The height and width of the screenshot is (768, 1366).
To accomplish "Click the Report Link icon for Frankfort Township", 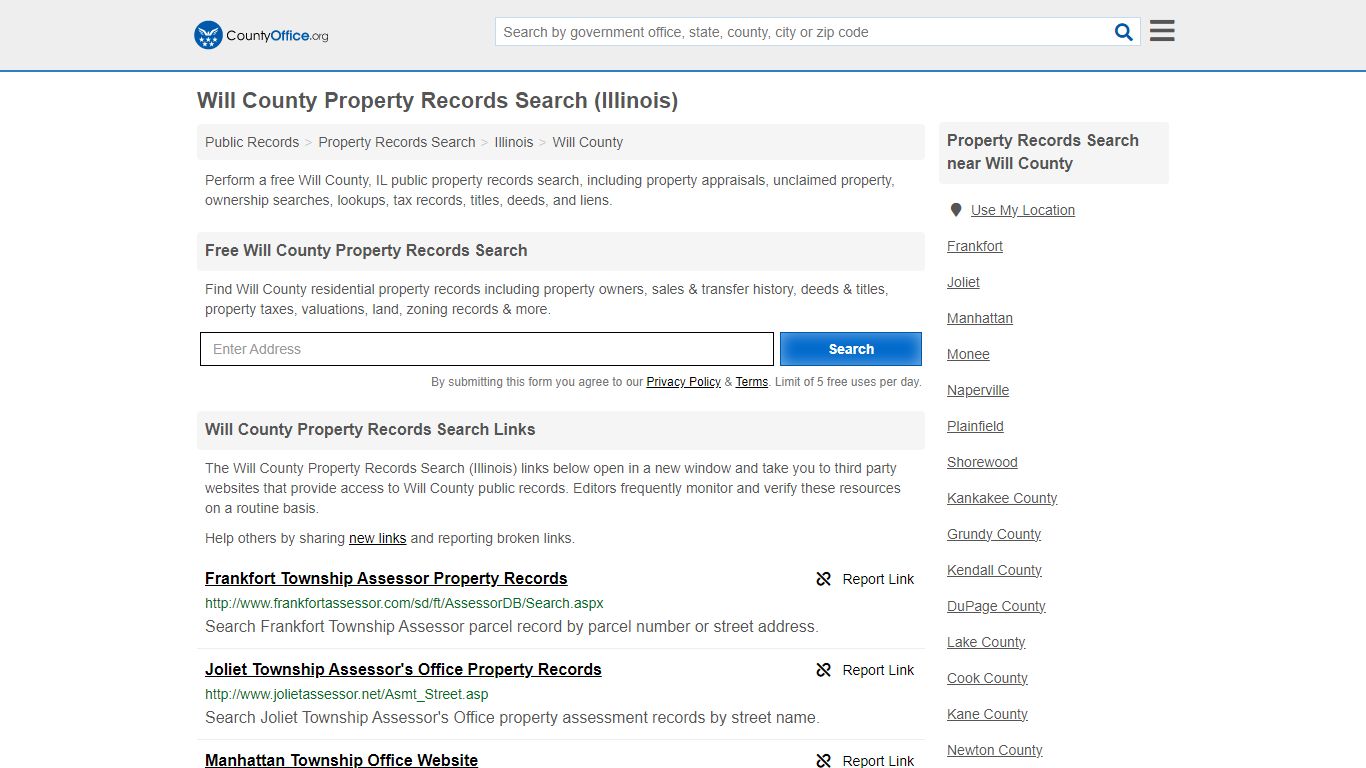I will pyautogui.click(x=824, y=579).
